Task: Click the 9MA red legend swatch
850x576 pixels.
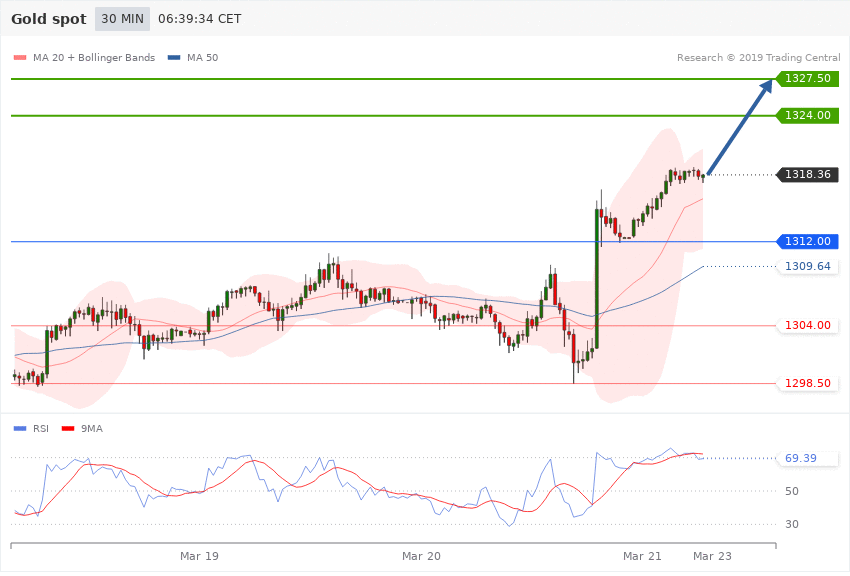Action: point(68,429)
